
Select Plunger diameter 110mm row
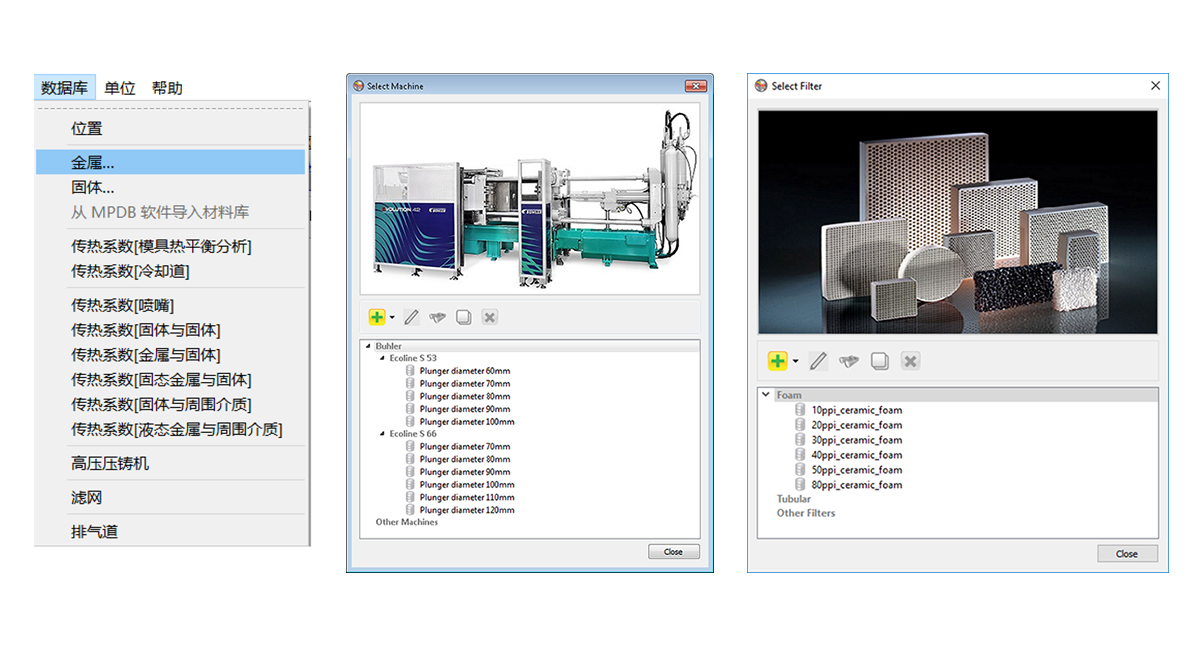pyautogui.click(x=467, y=497)
